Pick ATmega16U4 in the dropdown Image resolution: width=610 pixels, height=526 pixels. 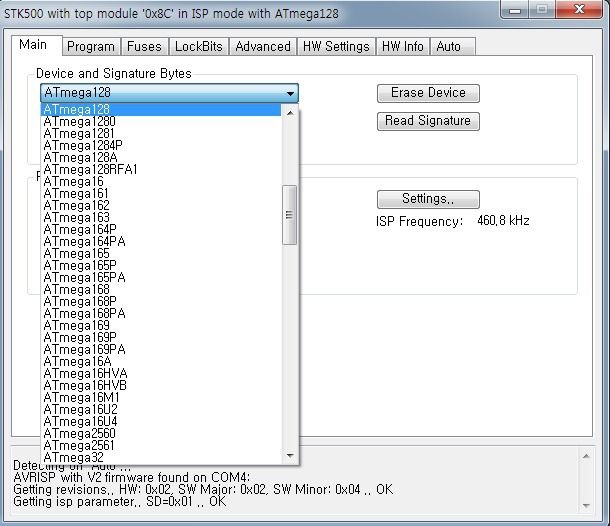click(161, 422)
